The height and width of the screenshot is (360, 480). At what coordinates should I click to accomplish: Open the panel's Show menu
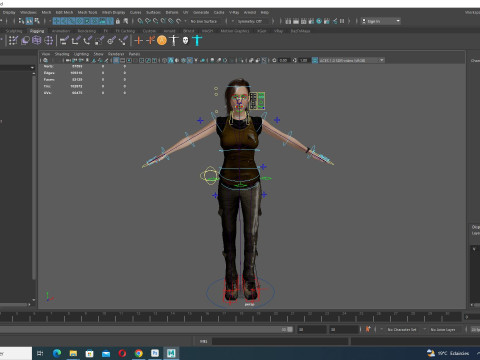pyautogui.click(x=98, y=54)
